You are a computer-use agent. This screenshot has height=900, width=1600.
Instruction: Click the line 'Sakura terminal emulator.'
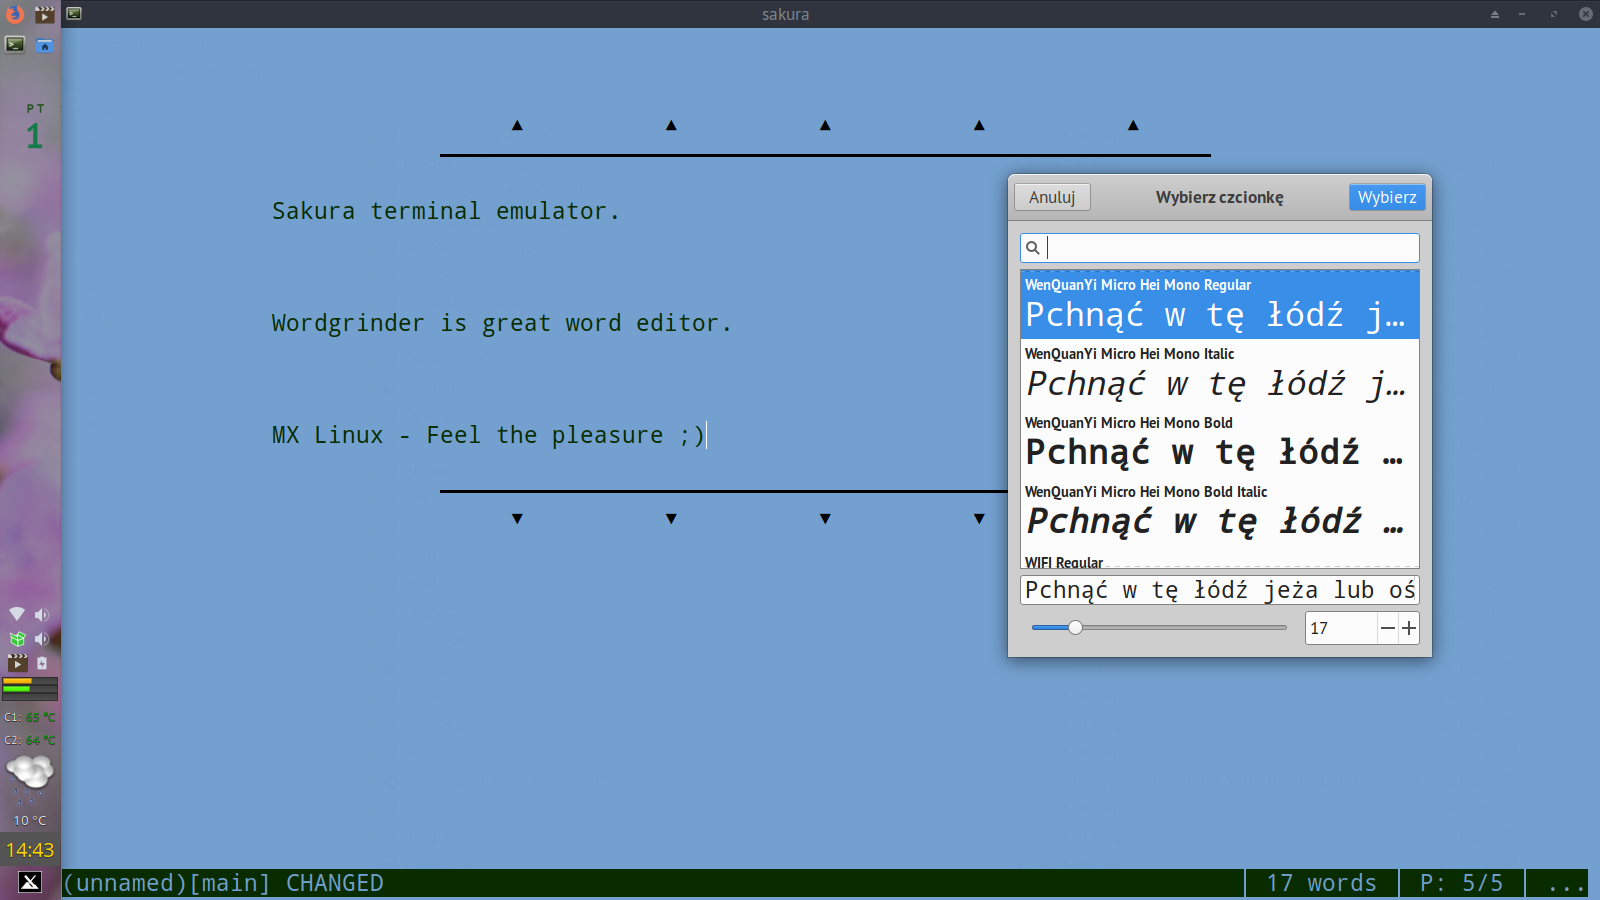(446, 211)
